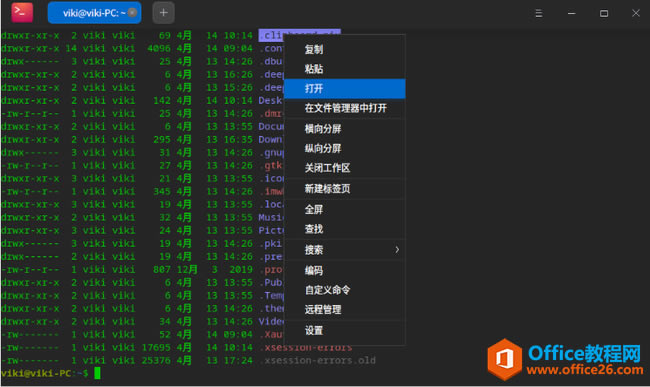Click the file size 17695
This screenshot has height=387, width=650.
[x=156, y=348]
